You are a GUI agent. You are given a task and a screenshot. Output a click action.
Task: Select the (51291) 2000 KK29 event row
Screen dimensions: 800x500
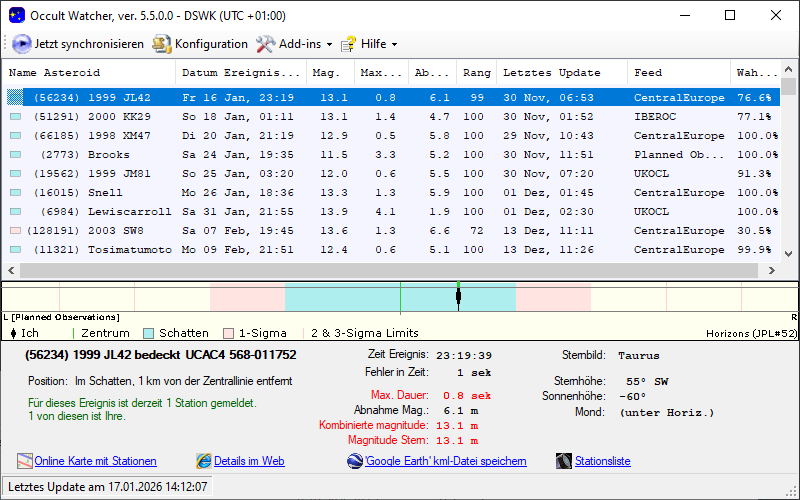pos(393,116)
